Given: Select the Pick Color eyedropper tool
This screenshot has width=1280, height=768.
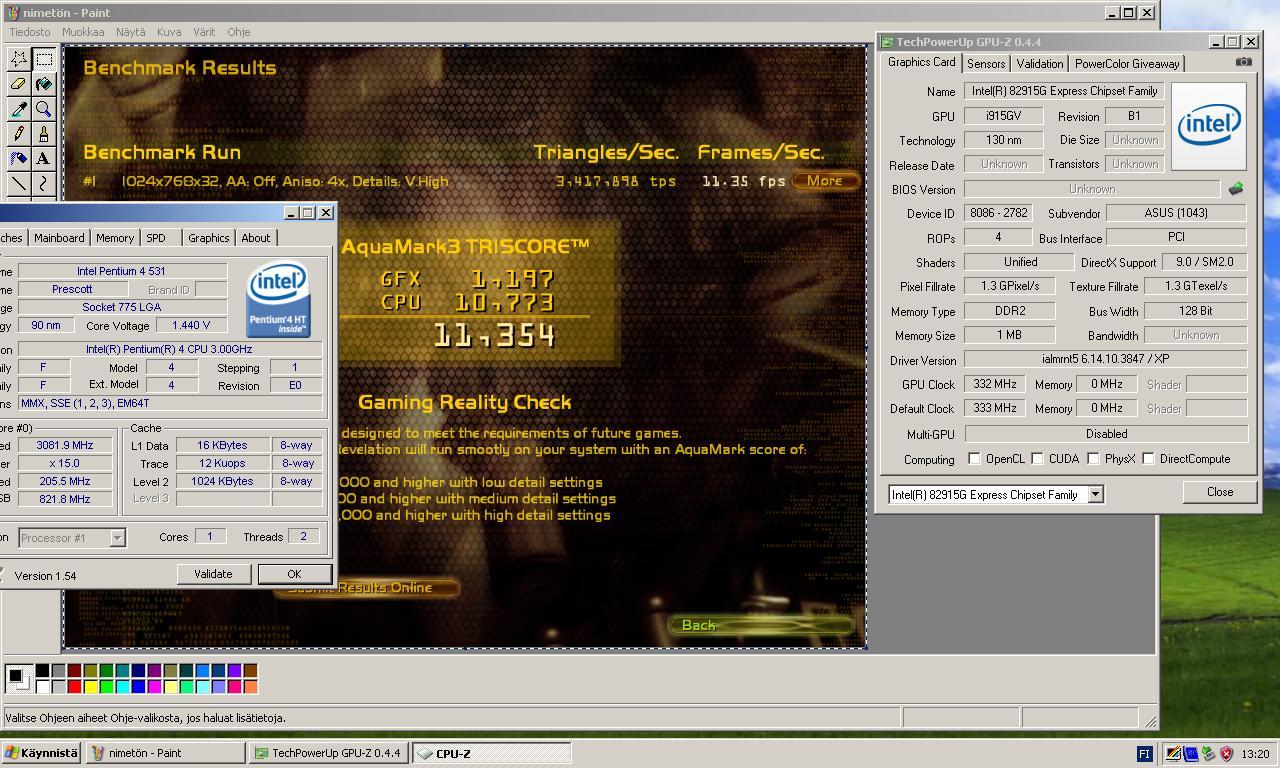Looking at the screenshot, I should pos(18,109).
